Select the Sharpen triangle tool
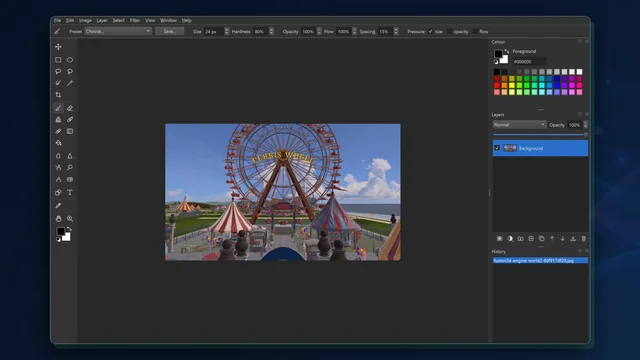 point(70,156)
